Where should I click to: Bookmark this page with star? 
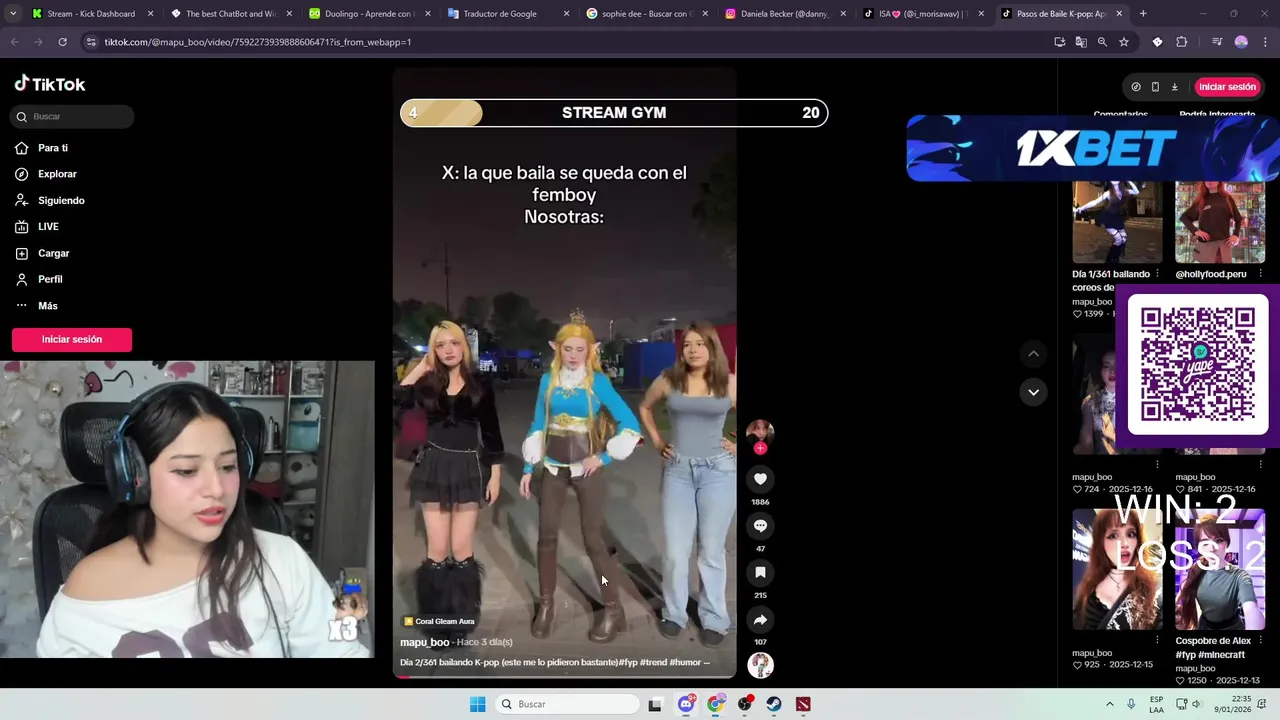tap(1124, 42)
